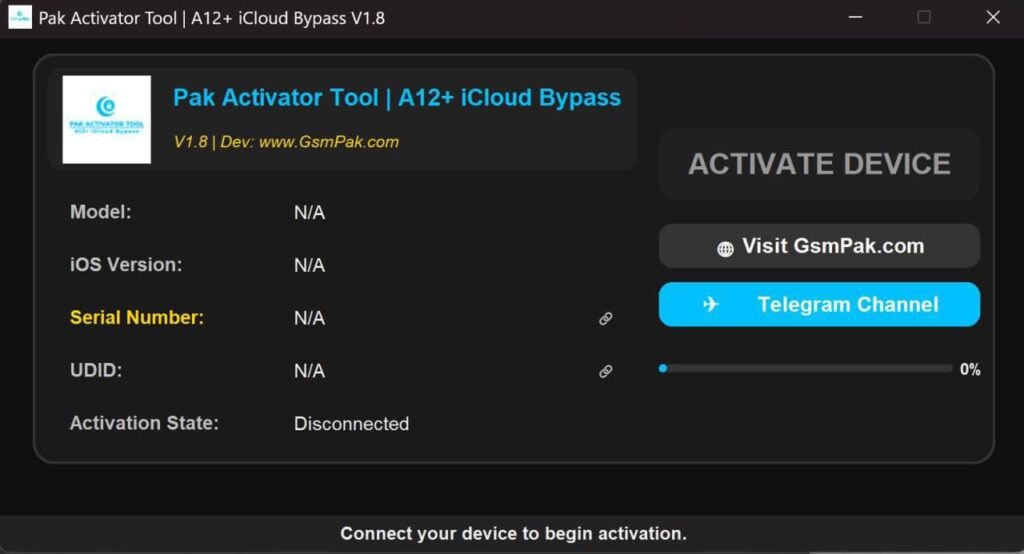Image resolution: width=1024 pixels, height=554 pixels.
Task: Click the 0% progress percentage label
Action: click(x=969, y=369)
